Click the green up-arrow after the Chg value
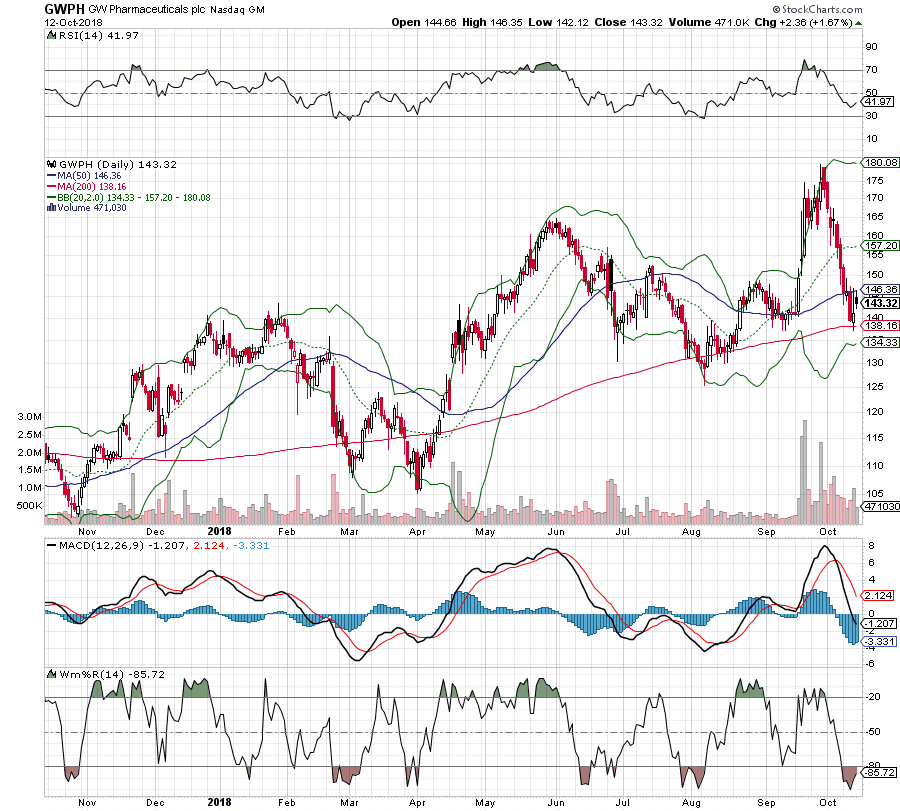900x811 pixels. click(859, 23)
